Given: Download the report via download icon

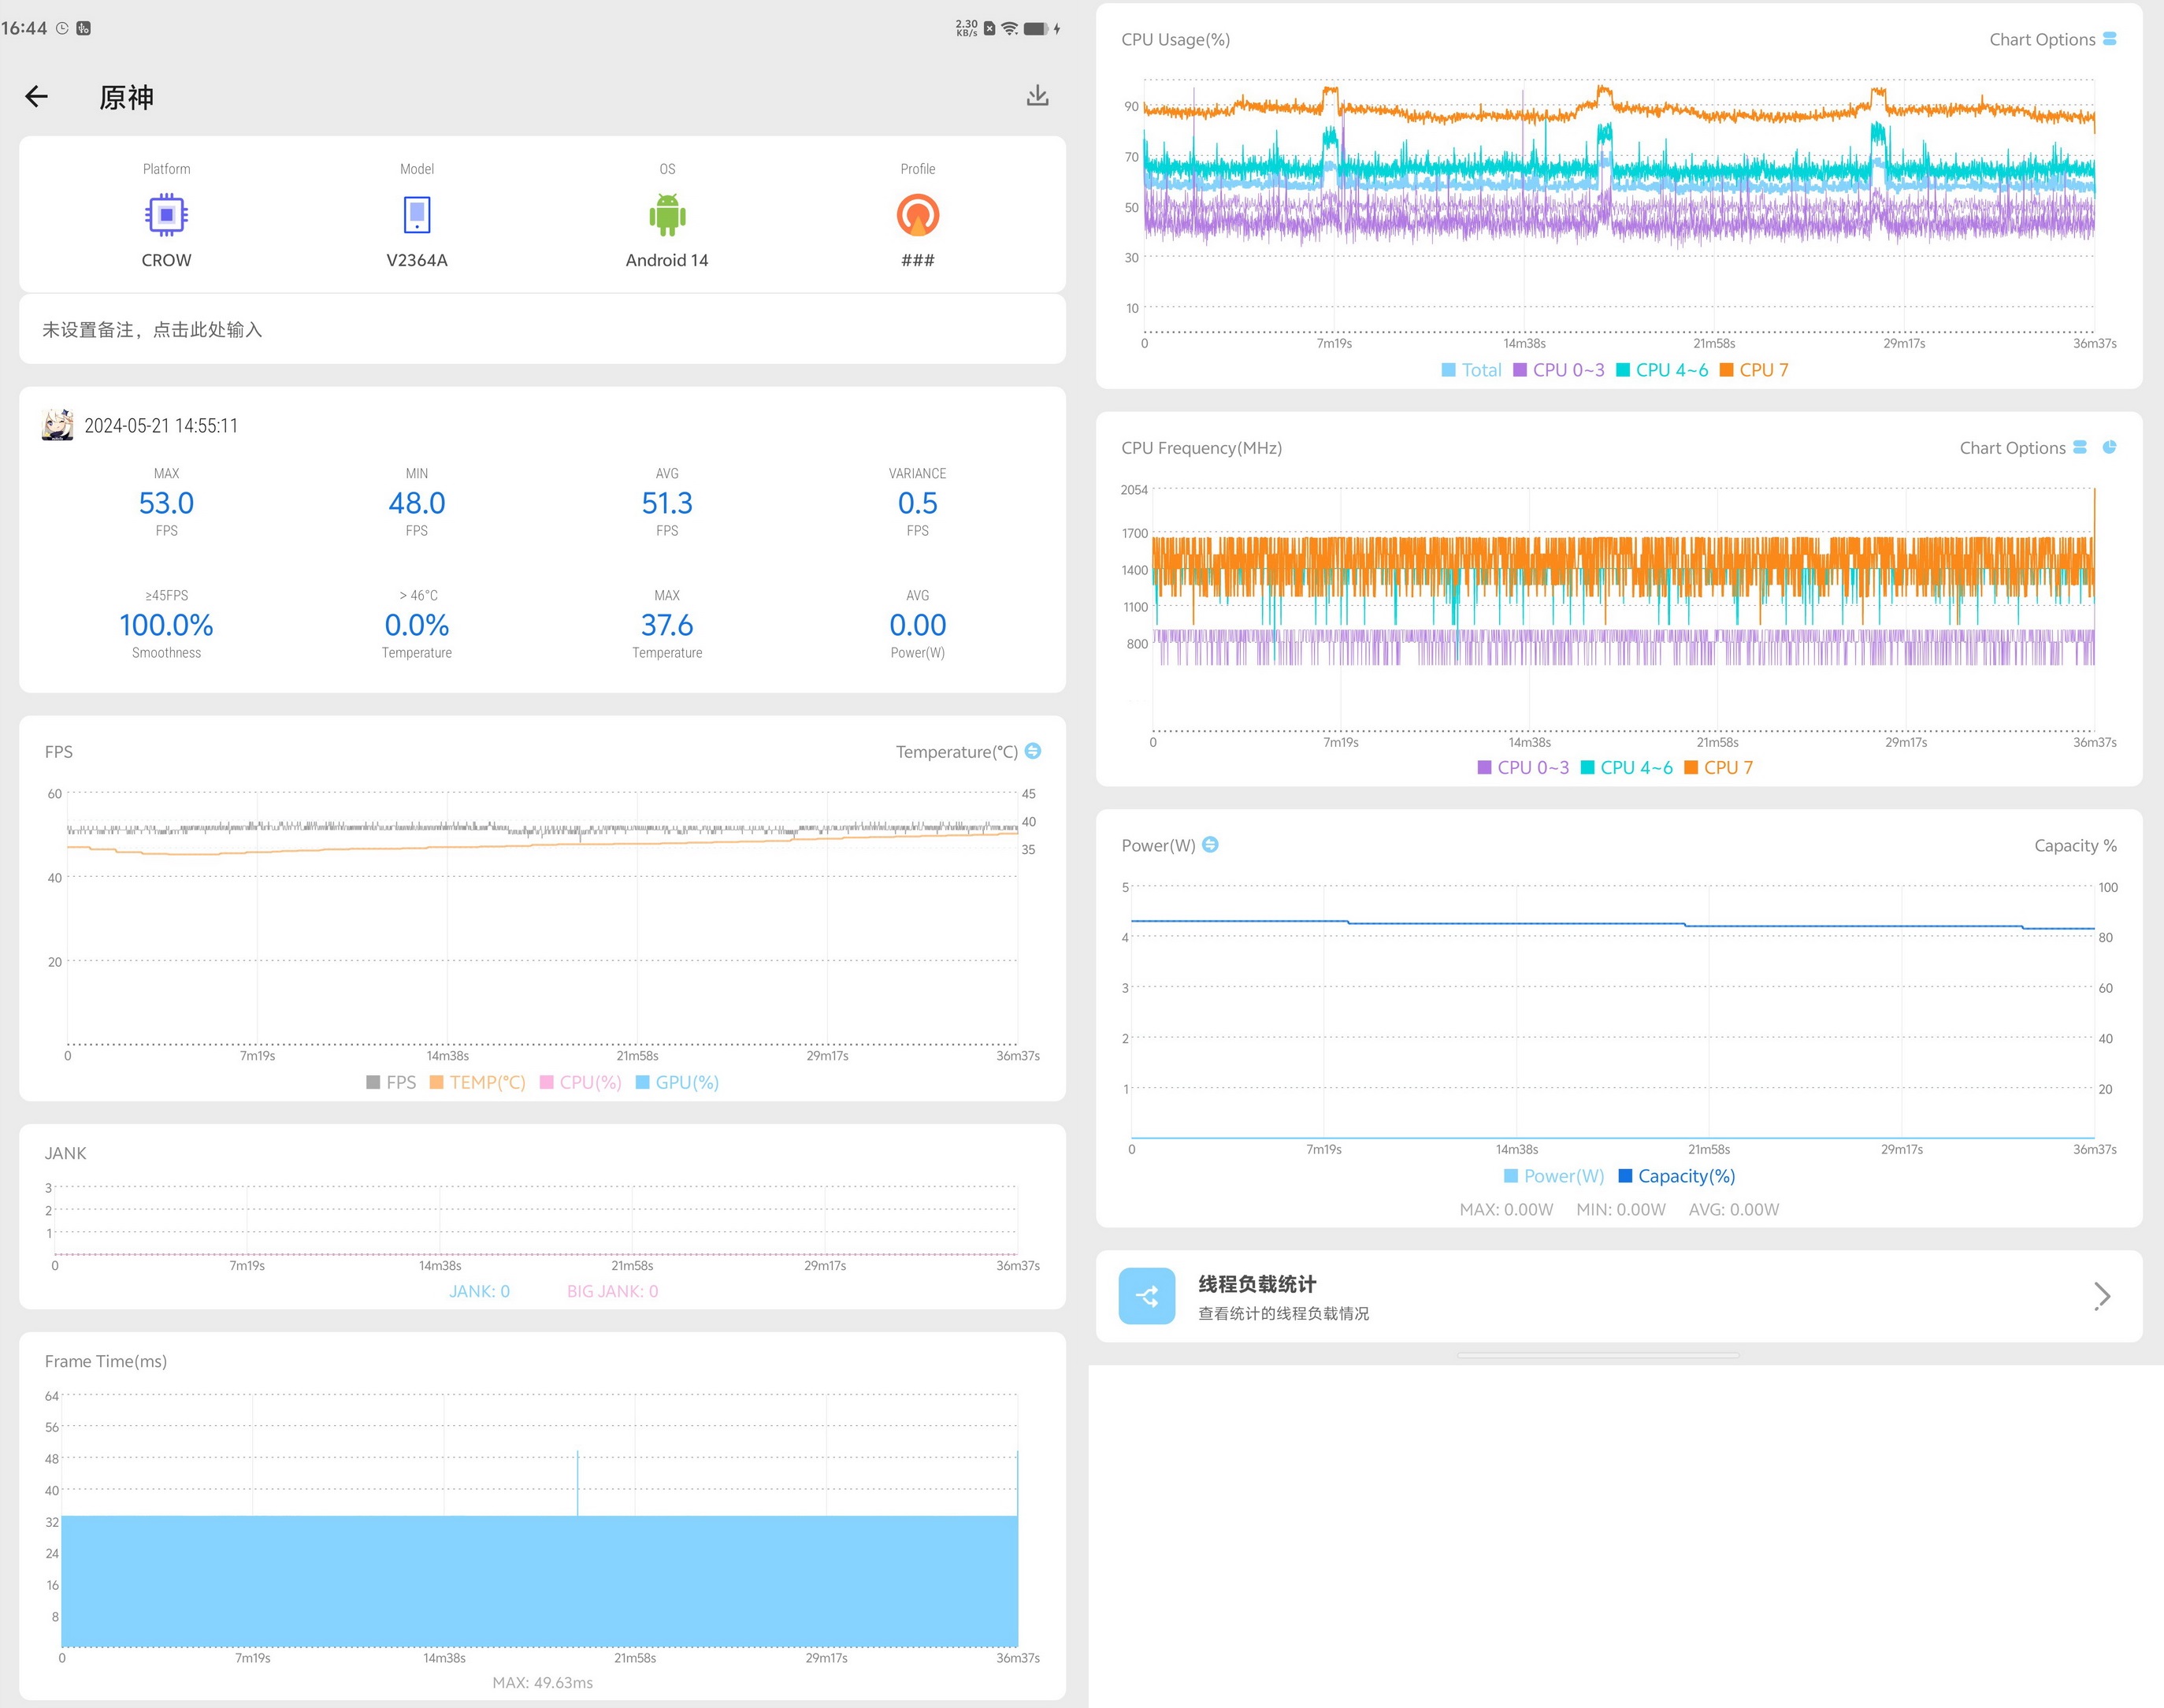Looking at the screenshot, I should [x=1037, y=95].
